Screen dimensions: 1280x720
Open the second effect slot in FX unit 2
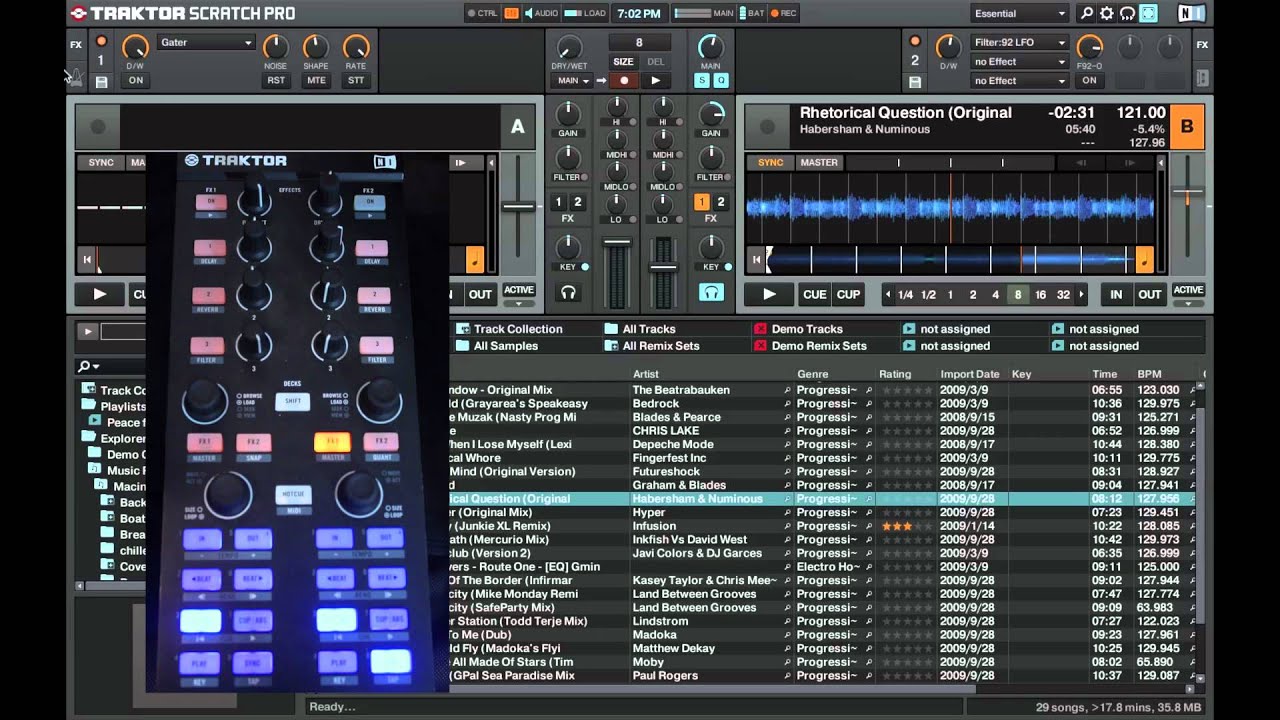1019,61
